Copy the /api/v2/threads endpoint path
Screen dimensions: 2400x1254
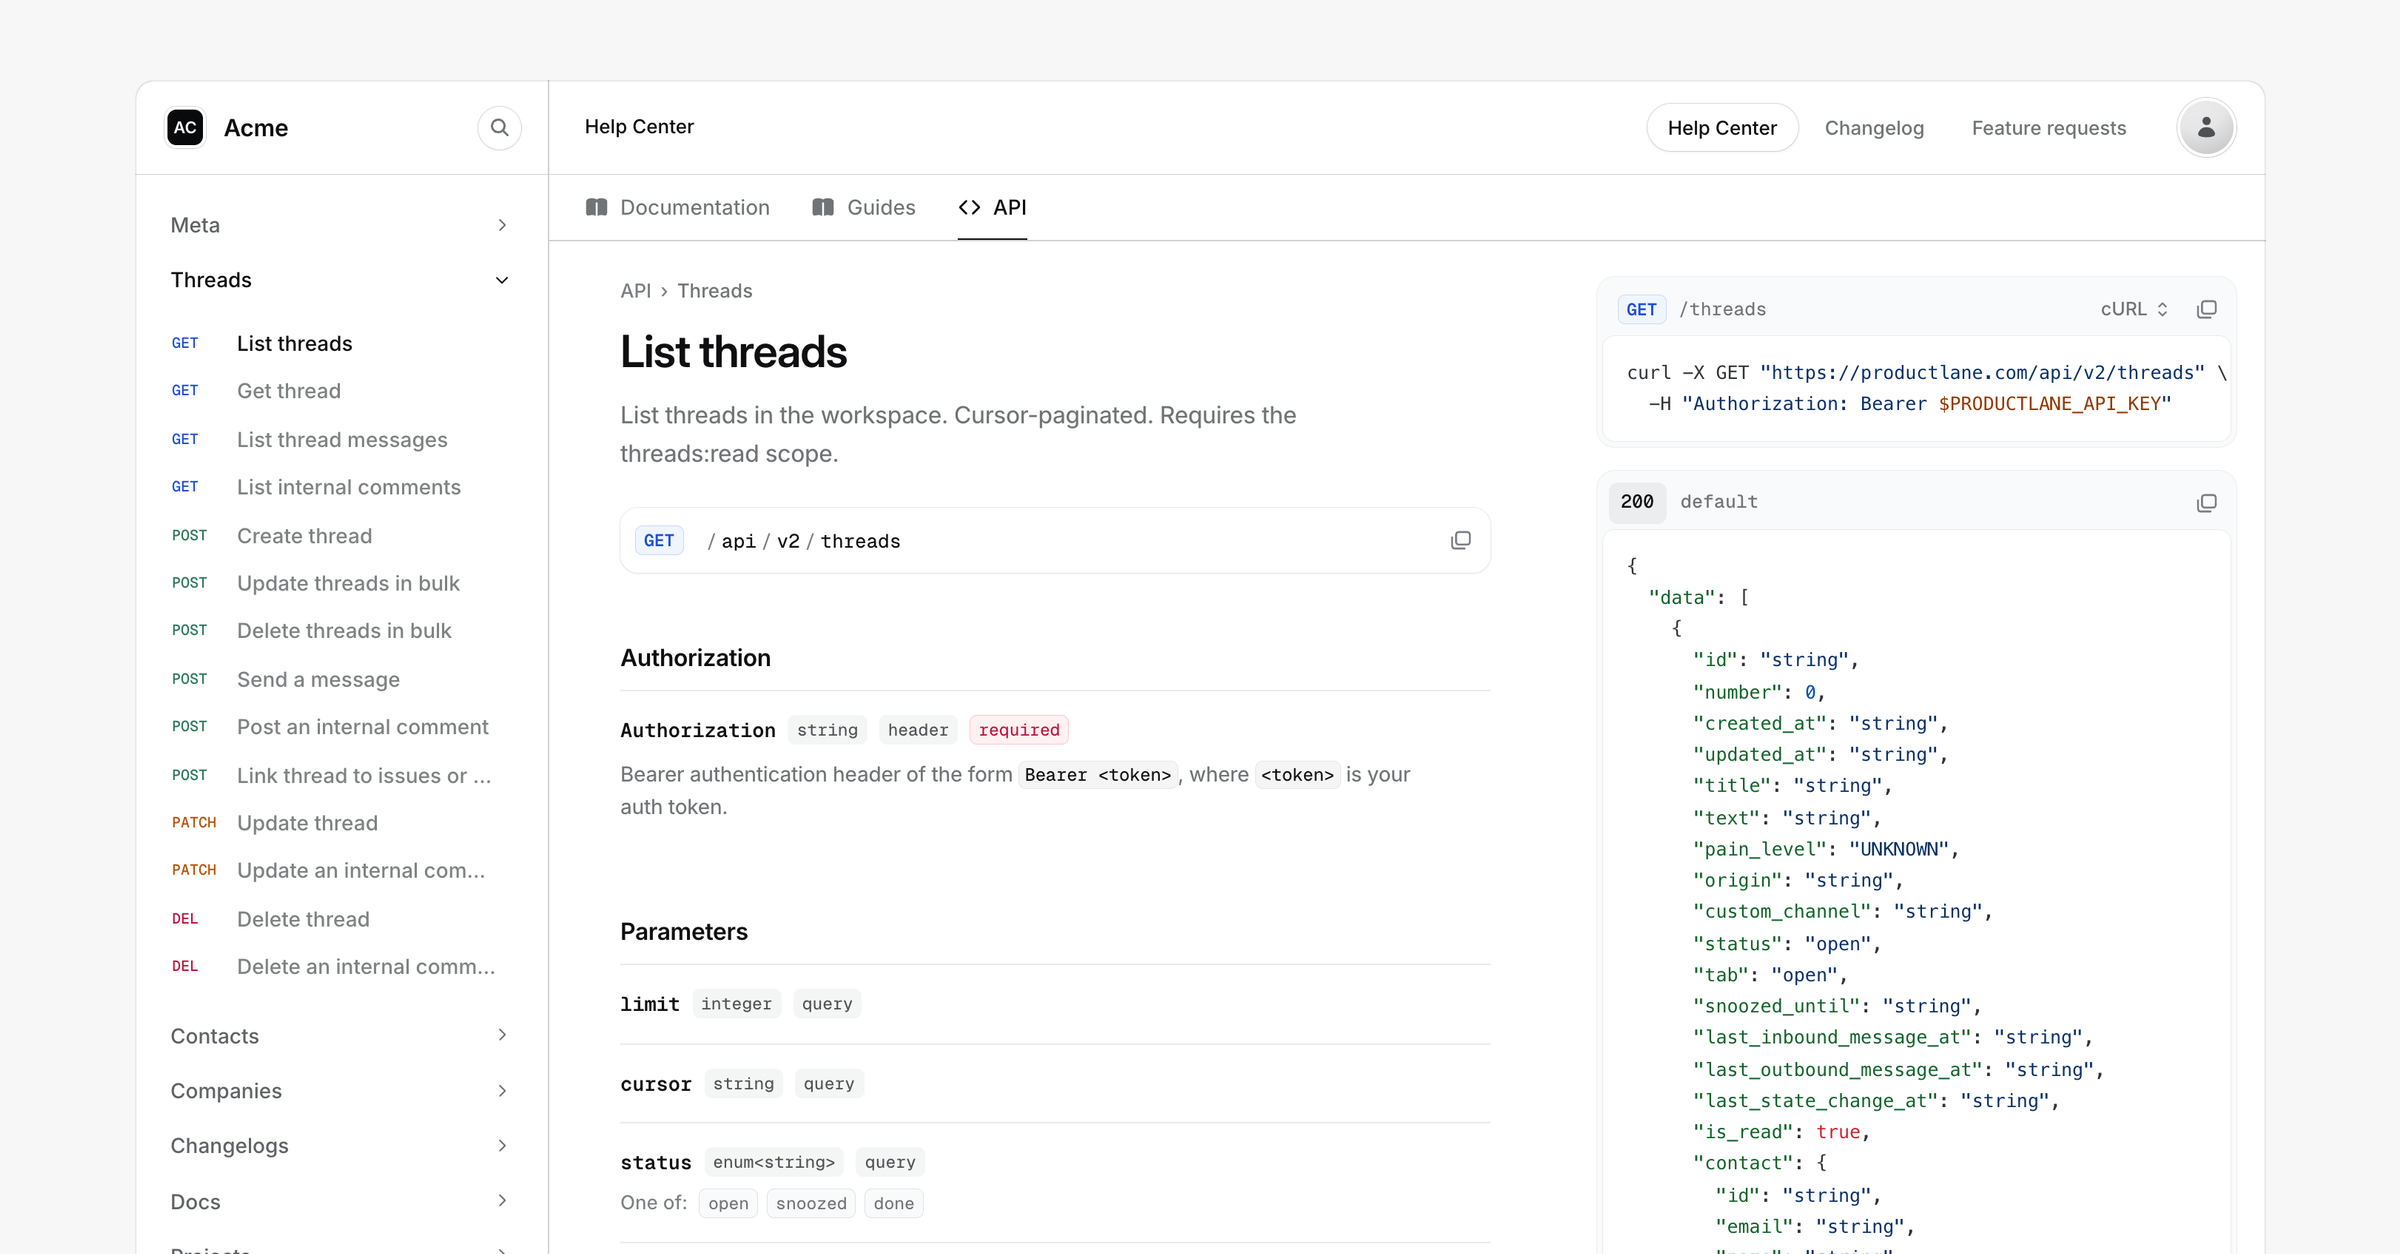tap(1460, 541)
